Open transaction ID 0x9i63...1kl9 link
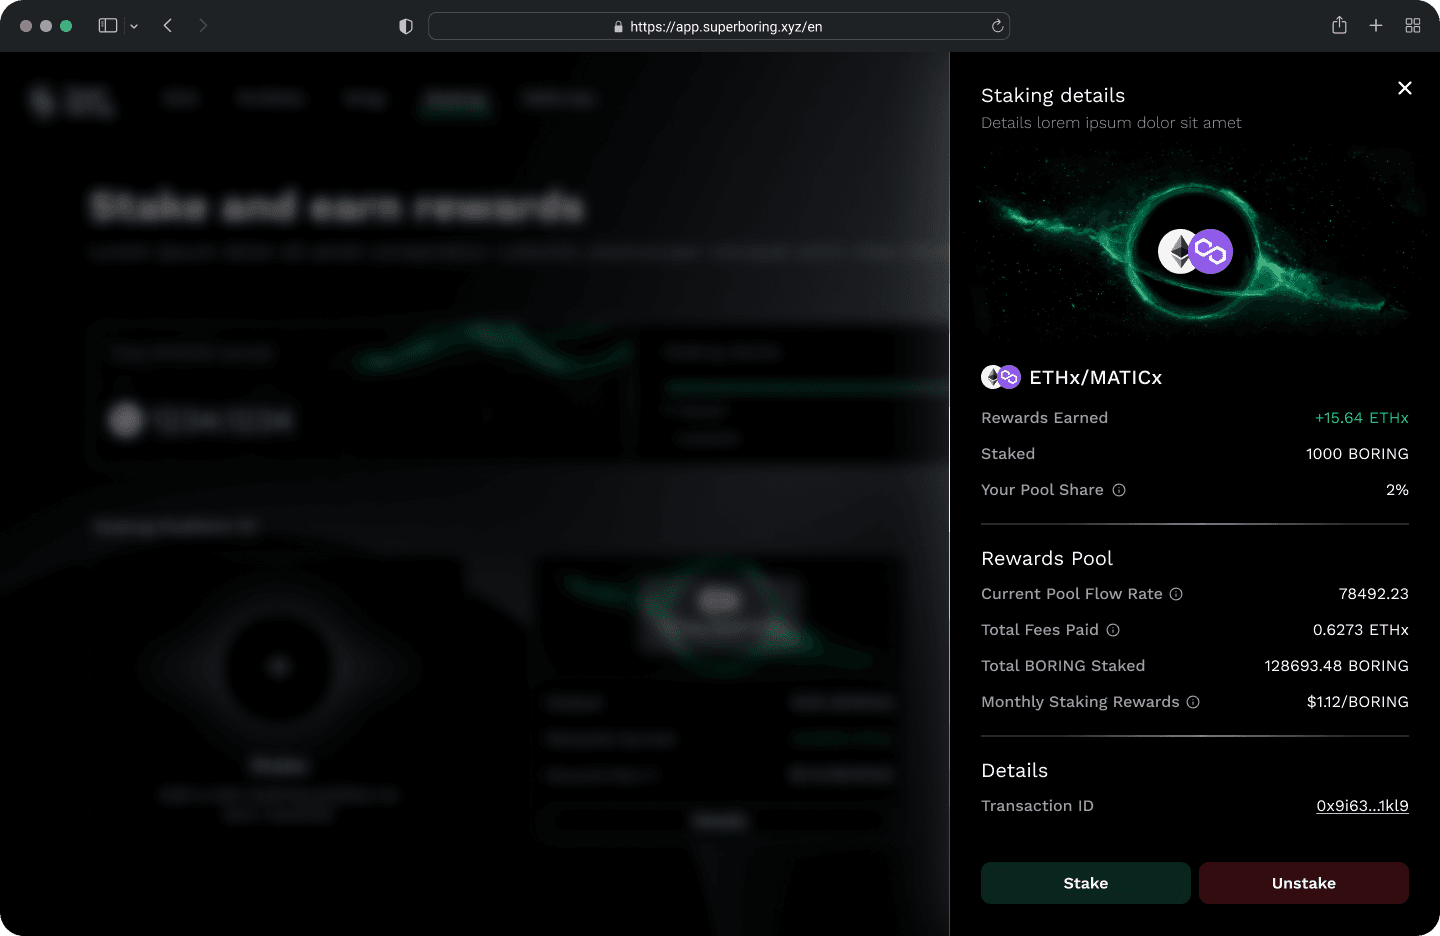Viewport: 1440px width, 936px height. pos(1362,806)
